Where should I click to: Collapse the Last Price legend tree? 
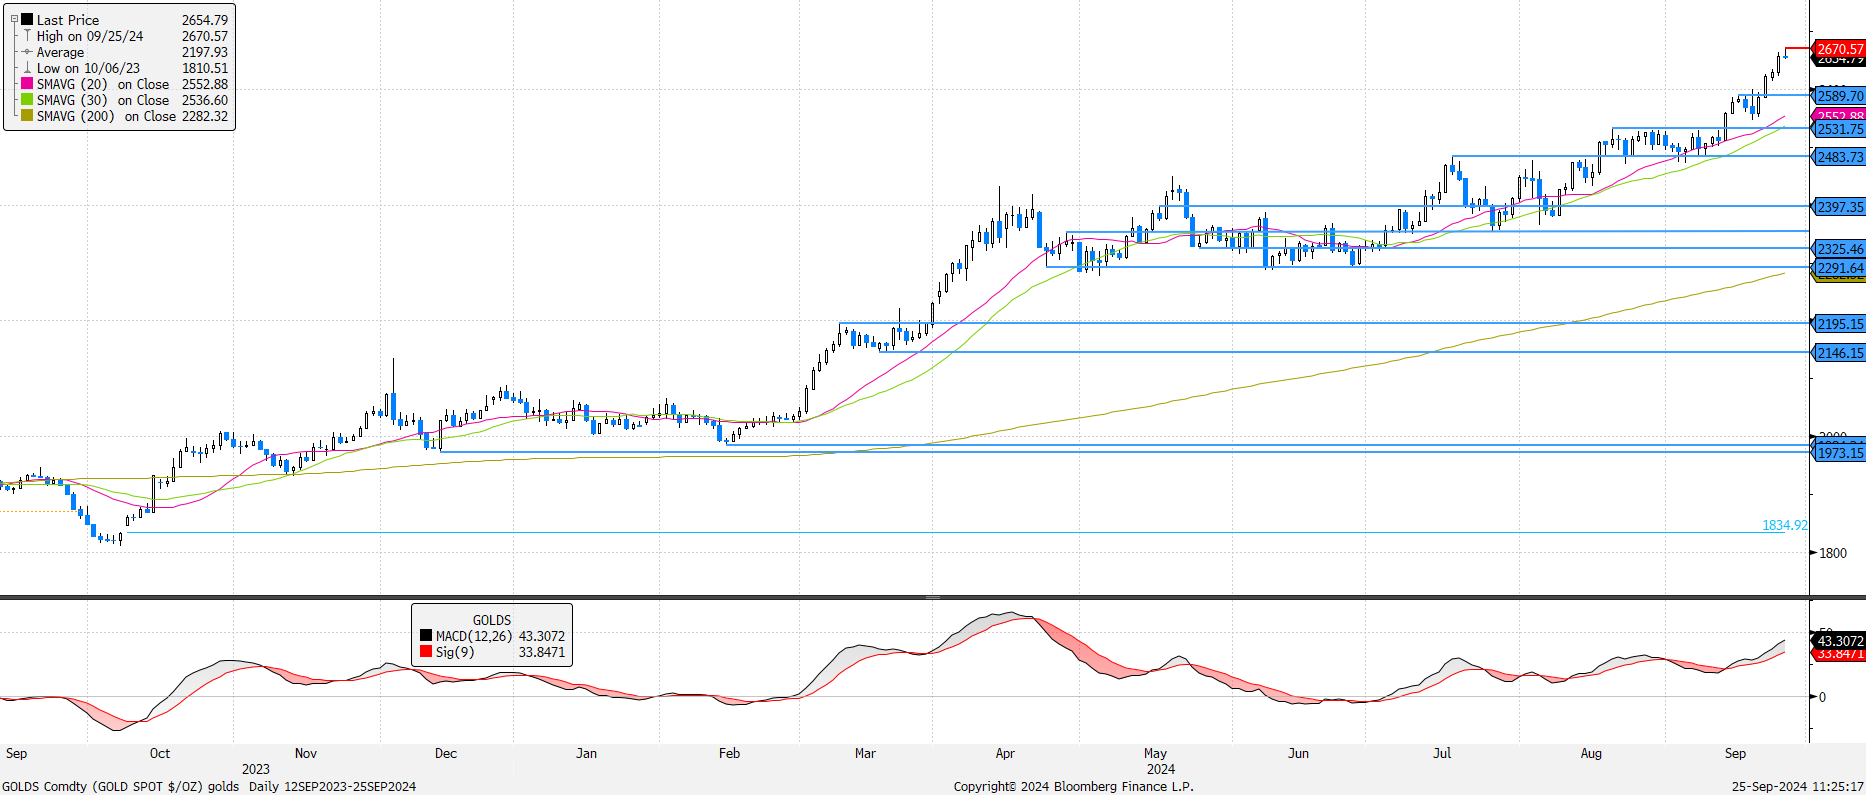pos(14,20)
